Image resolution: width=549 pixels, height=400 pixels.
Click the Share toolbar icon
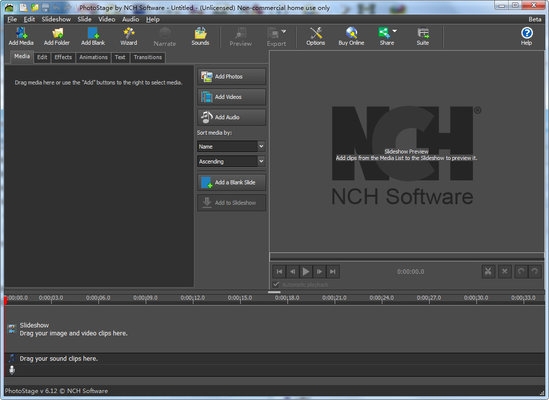tap(385, 36)
